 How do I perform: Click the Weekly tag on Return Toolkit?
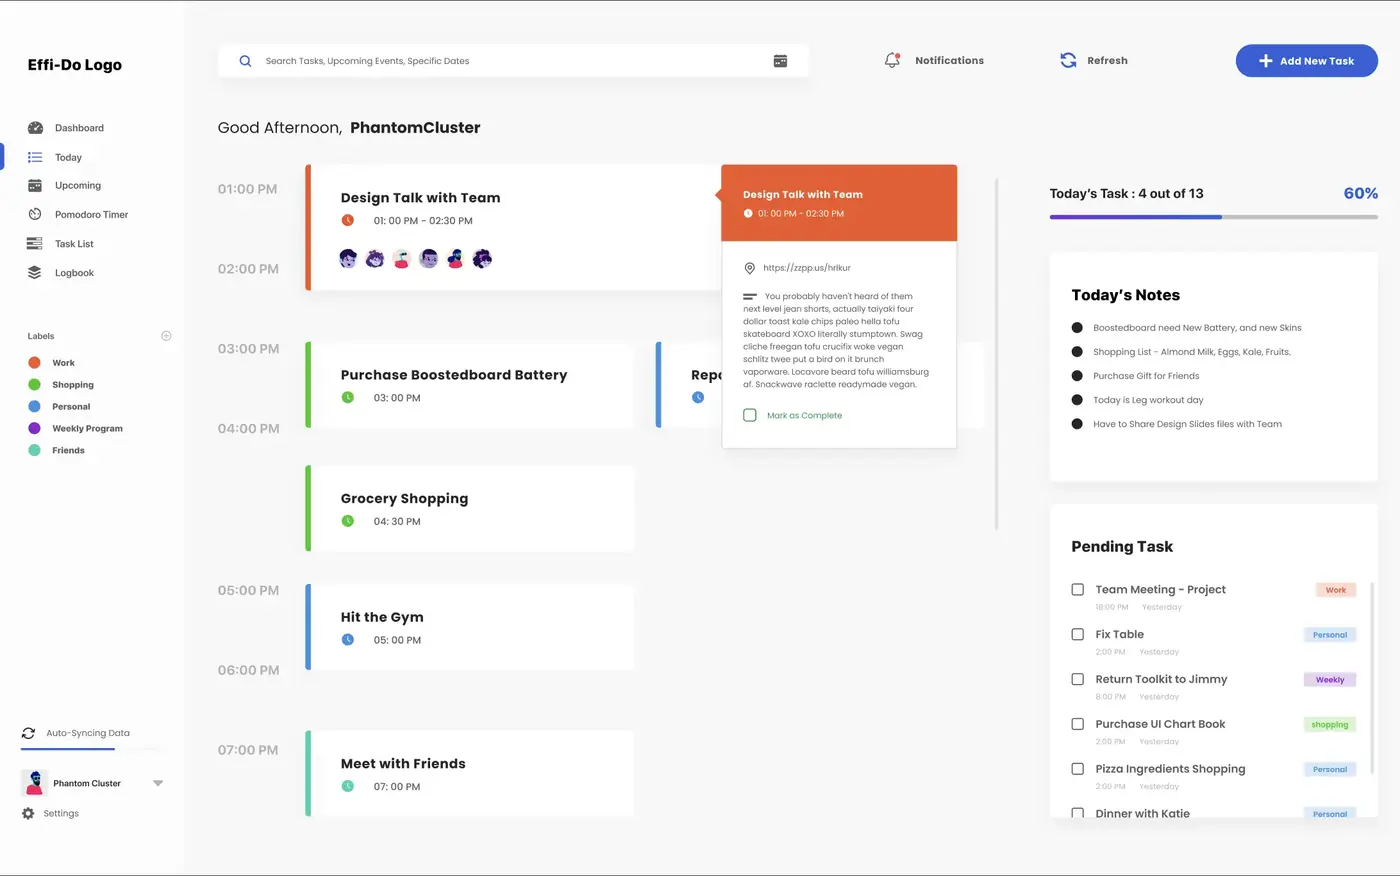coord(1330,680)
